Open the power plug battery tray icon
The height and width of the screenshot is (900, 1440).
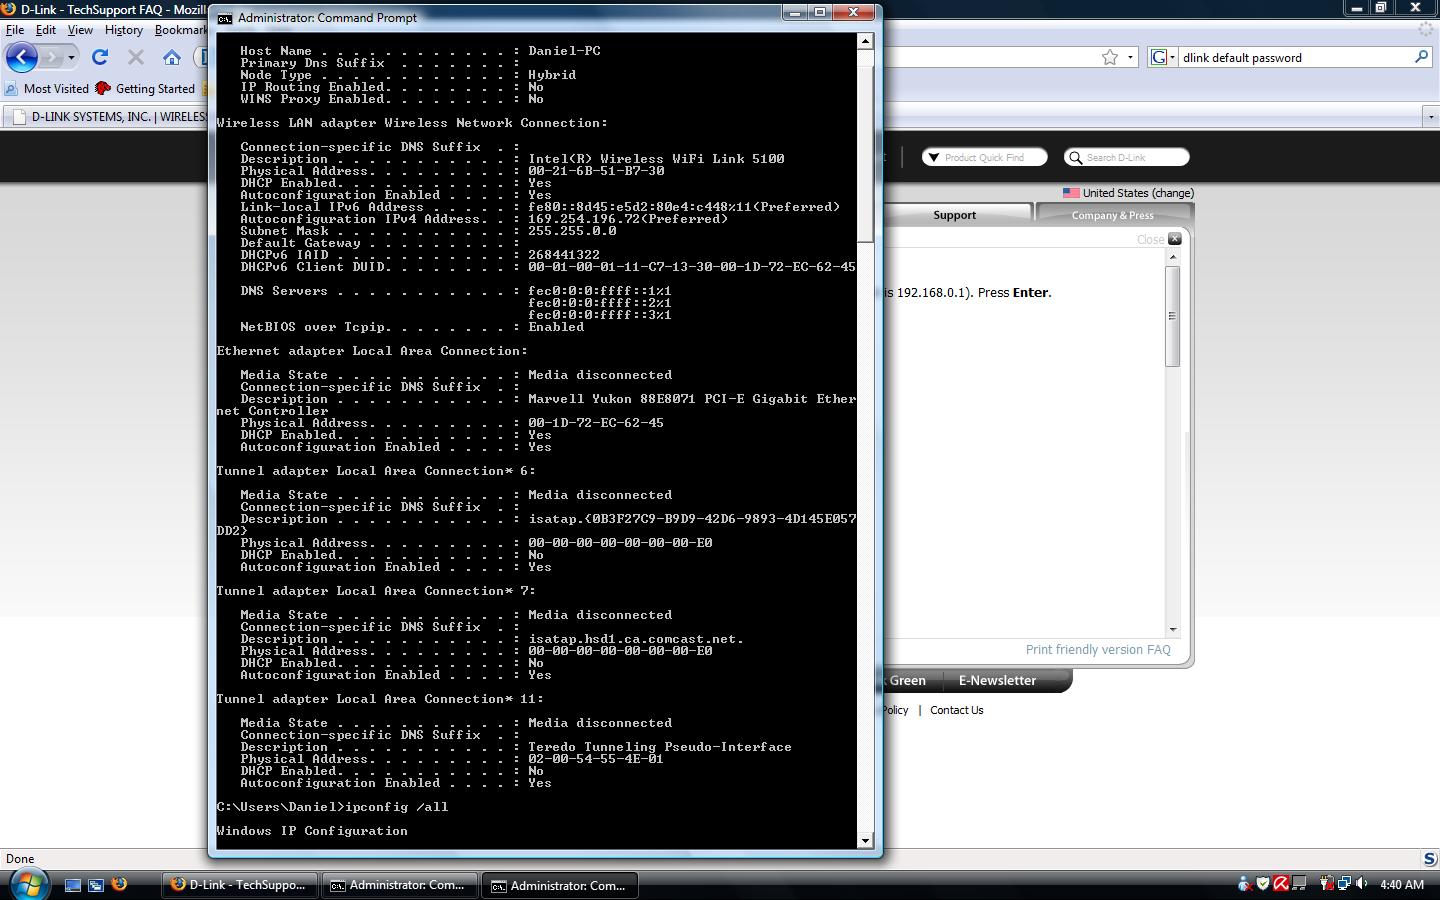1326,884
